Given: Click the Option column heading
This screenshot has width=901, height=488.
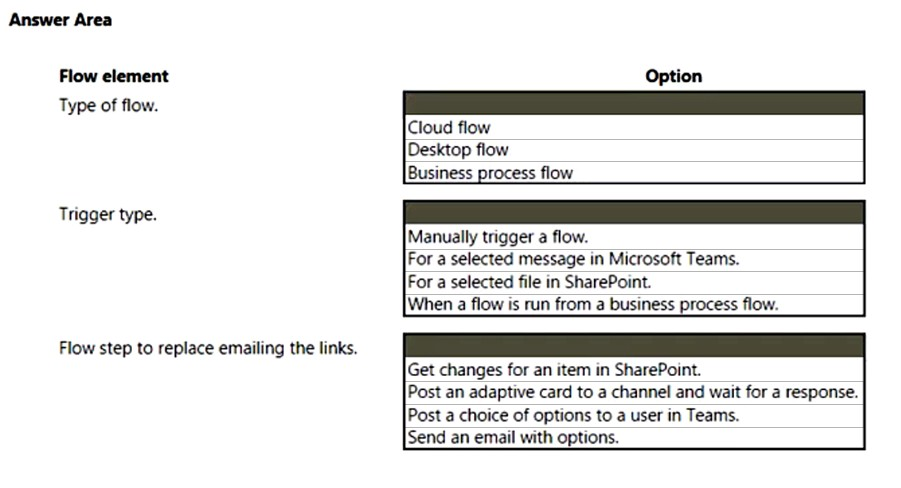Looking at the screenshot, I should (673, 76).
